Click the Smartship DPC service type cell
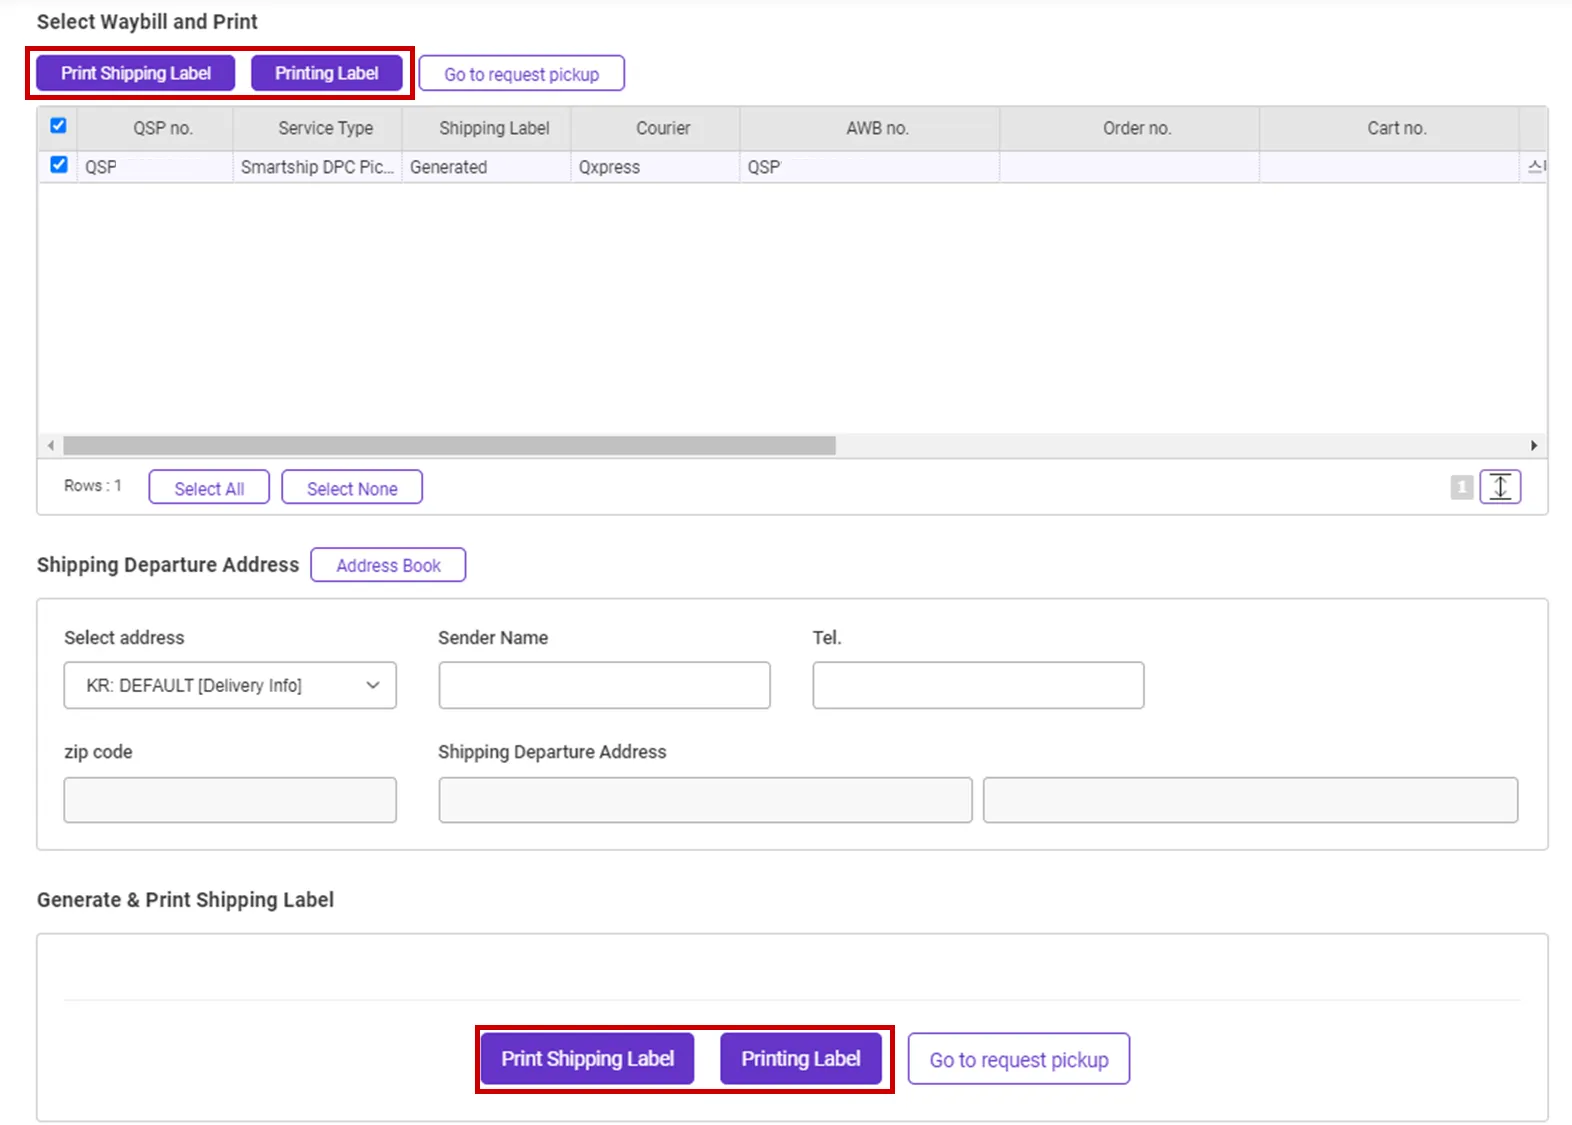The image size is (1572, 1125). (x=318, y=167)
